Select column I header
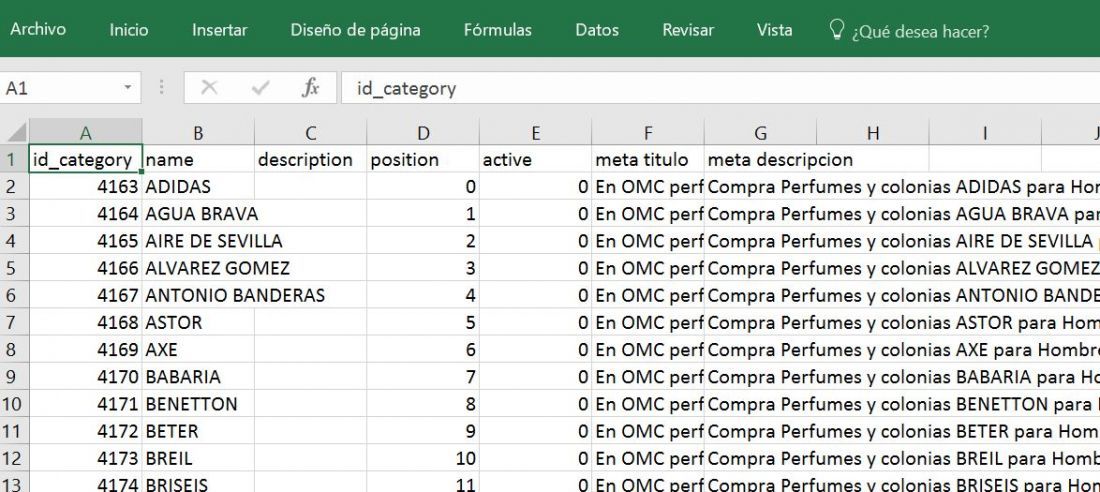 coord(985,132)
